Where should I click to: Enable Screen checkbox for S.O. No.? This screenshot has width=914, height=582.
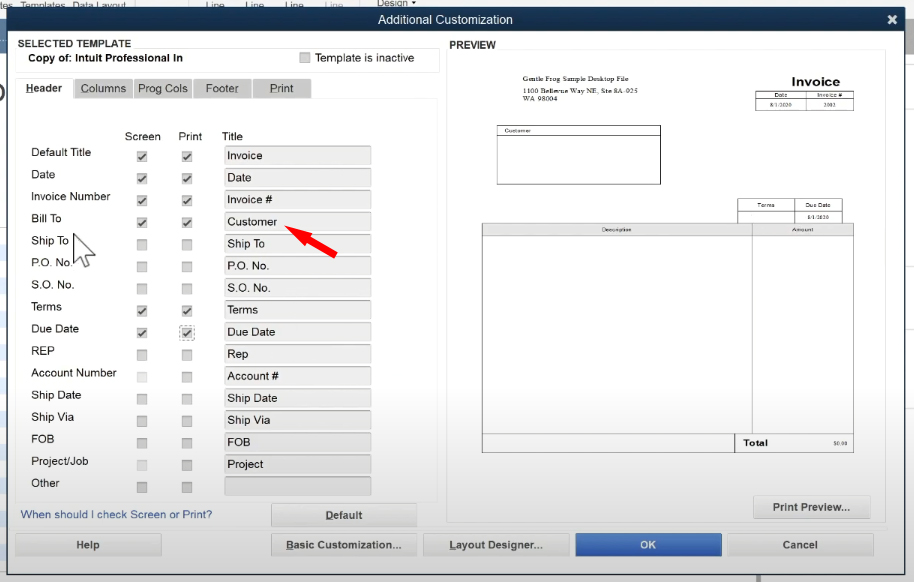point(142,289)
